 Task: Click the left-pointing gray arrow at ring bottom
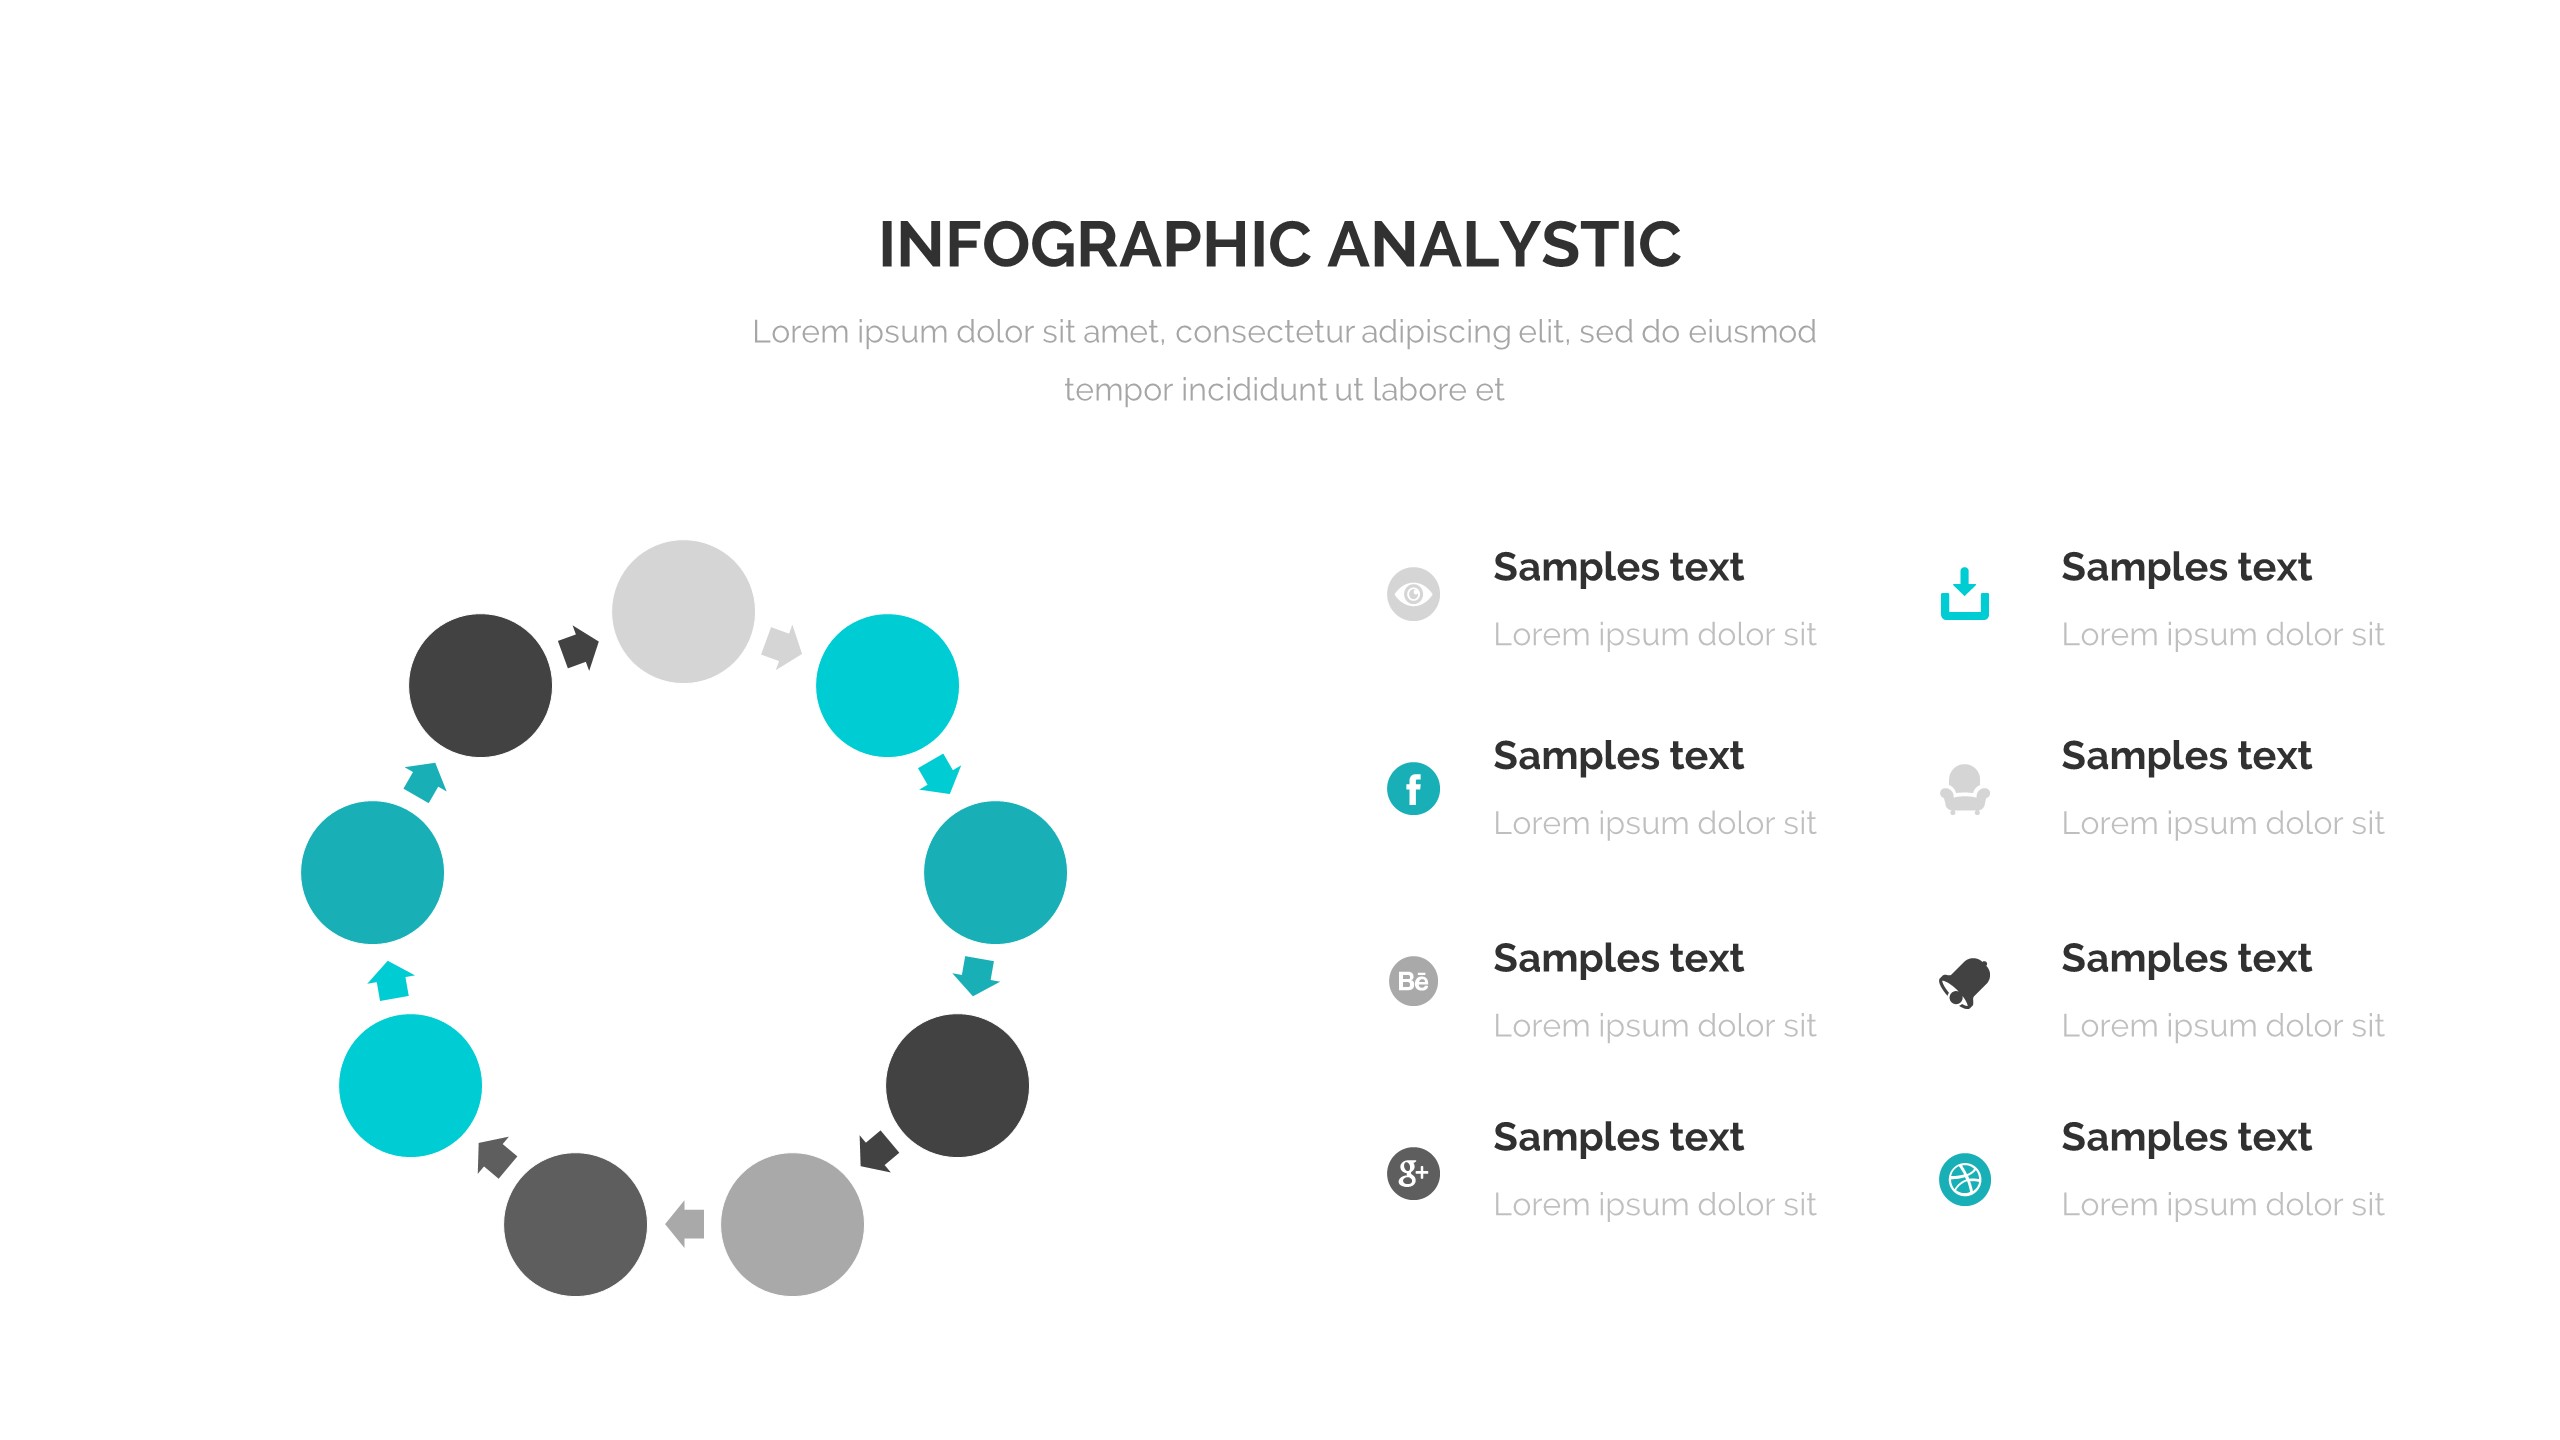tap(686, 1224)
